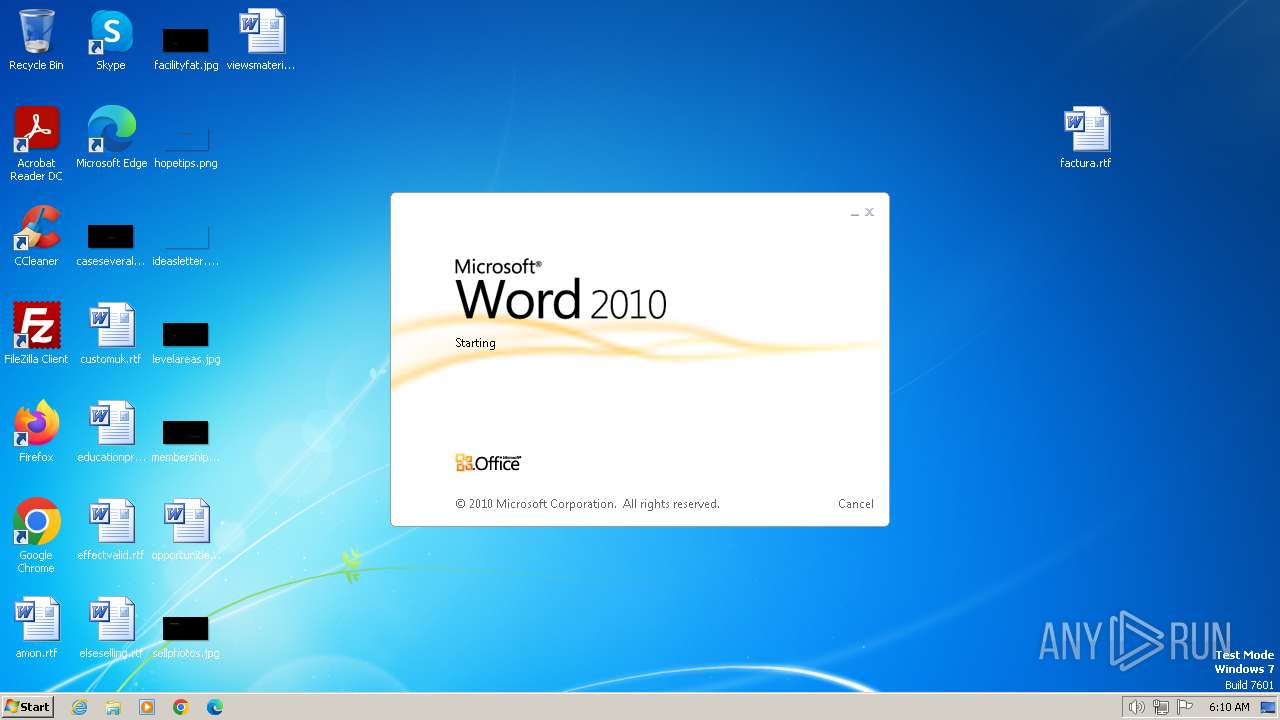Select the FileZilla Client shortcut
This screenshot has width=1280, height=720.
tap(36, 334)
